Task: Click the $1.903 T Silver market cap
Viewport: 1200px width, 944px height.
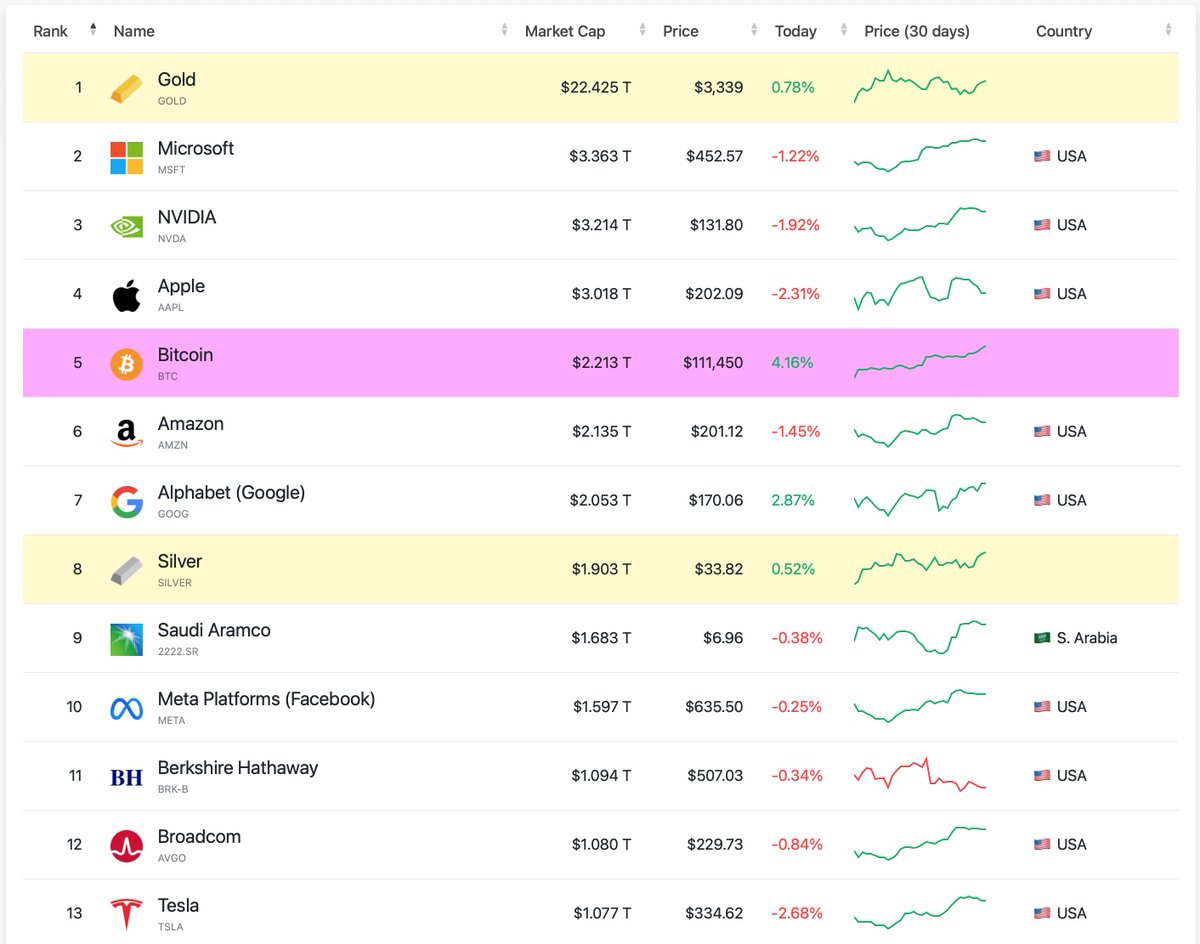Action: (x=602, y=569)
